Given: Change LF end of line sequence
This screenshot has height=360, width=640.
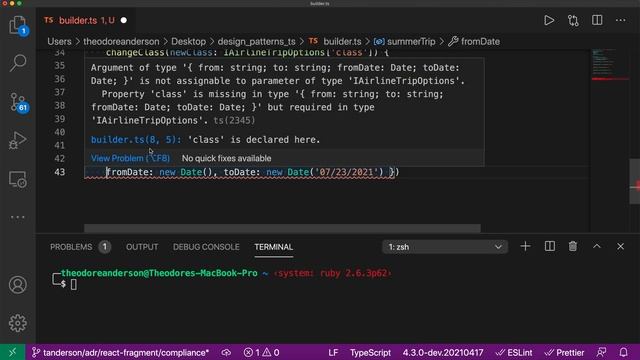Looking at the screenshot, I should (x=333, y=352).
